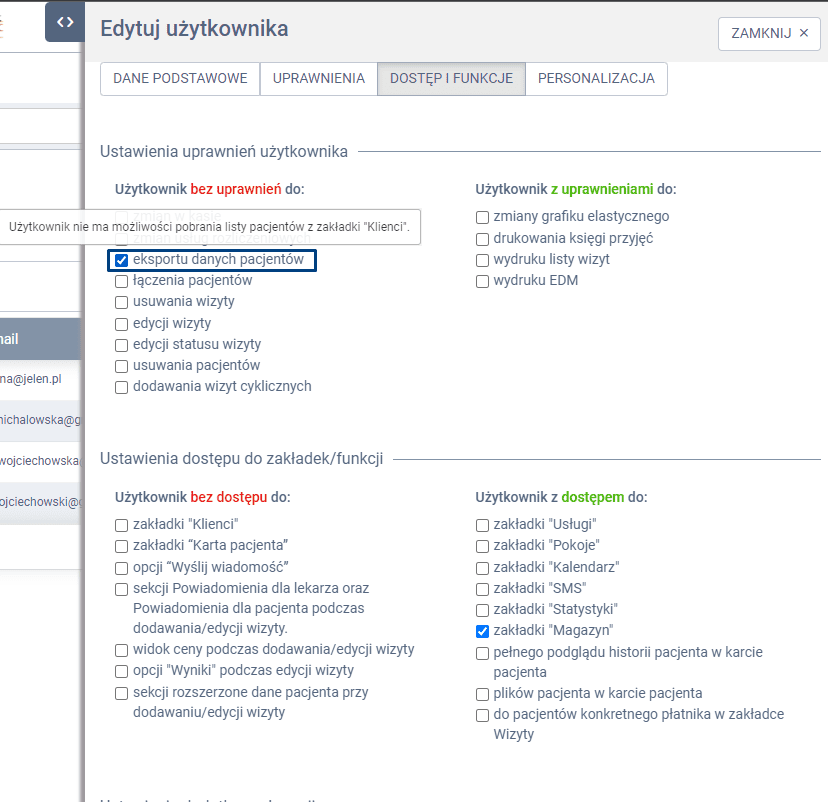Viewport: 828px width, 802px height.
Task: Close the dialog with ZAMKNIJ button
Action: (x=769, y=33)
